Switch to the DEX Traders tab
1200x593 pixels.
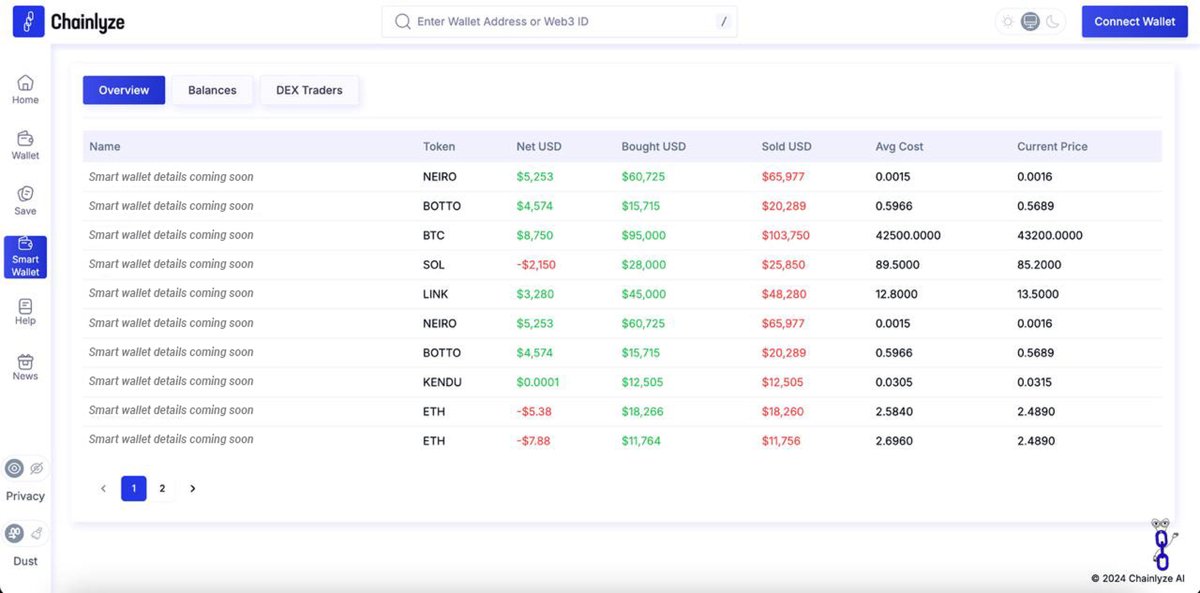309,90
